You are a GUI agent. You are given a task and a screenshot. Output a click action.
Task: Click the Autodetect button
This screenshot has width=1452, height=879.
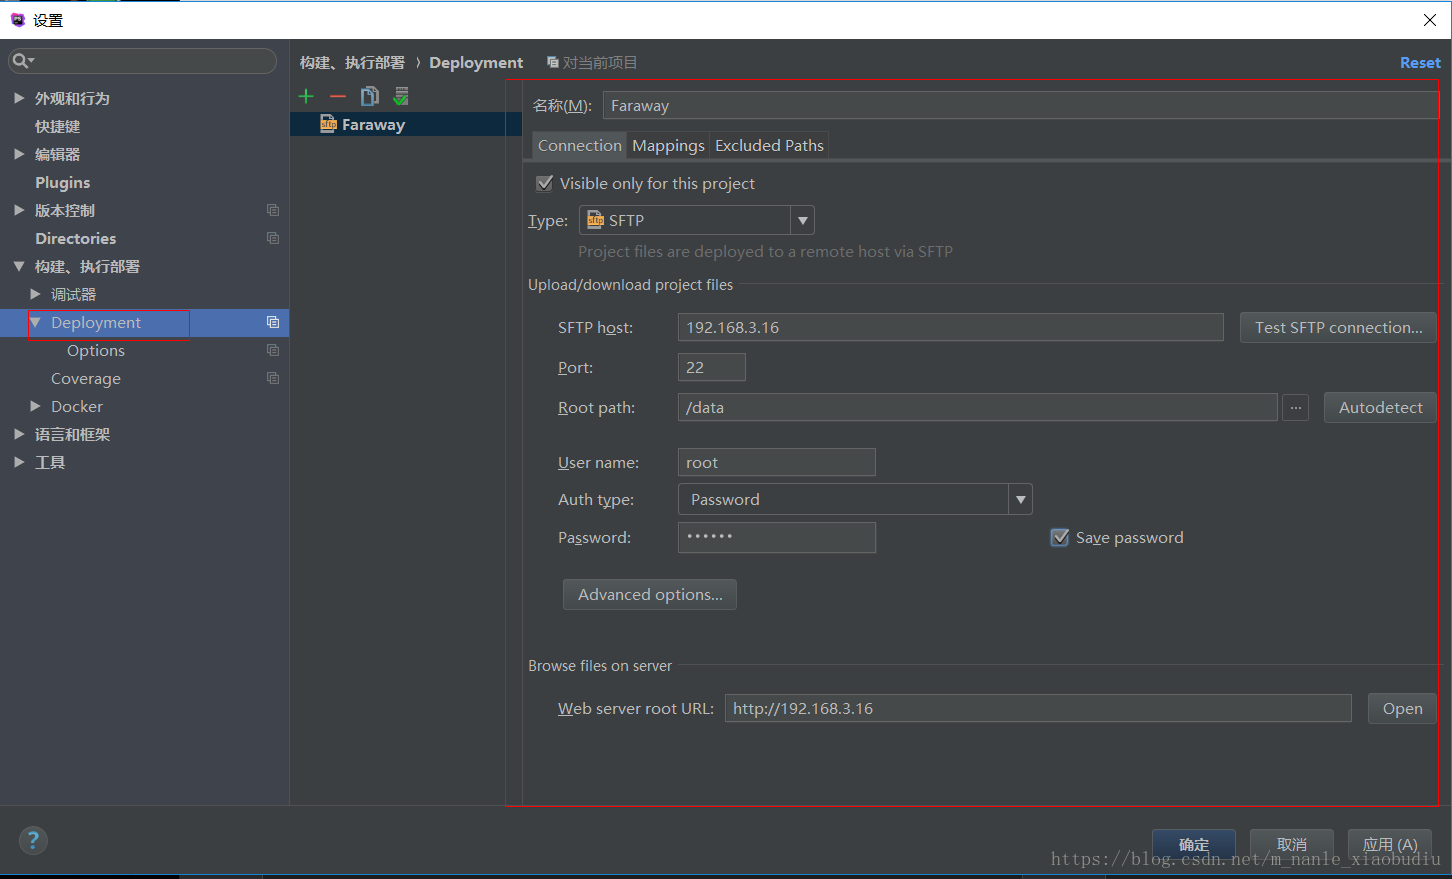tap(1380, 407)
